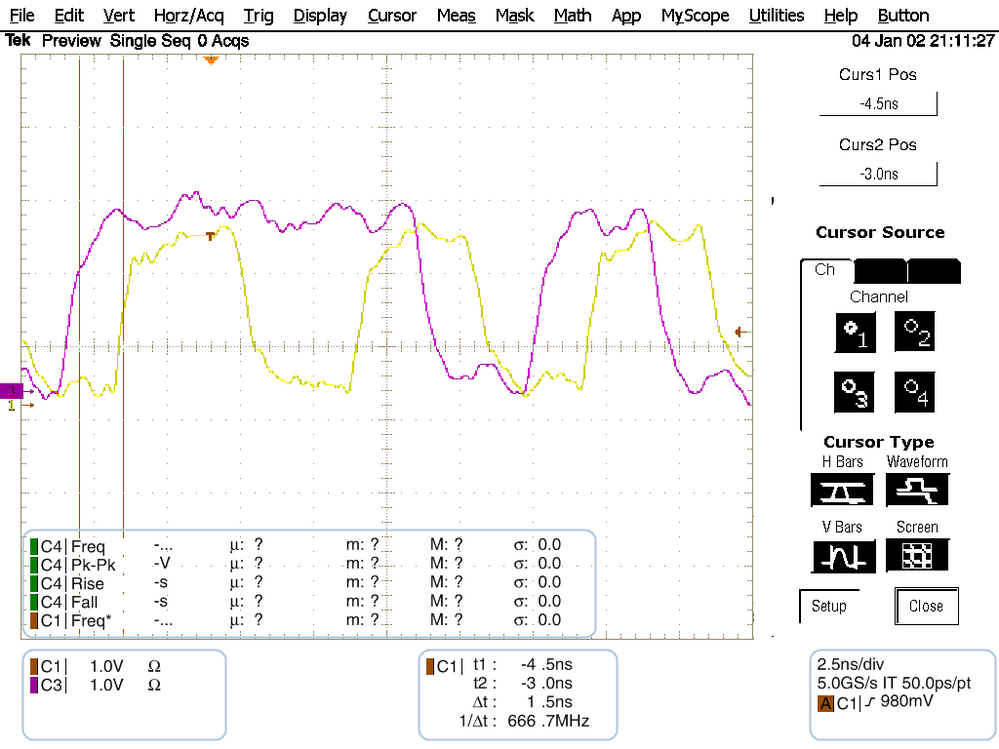Select the C4 Pk-Pk measurement row
The image size is (999, 749).
296,564
